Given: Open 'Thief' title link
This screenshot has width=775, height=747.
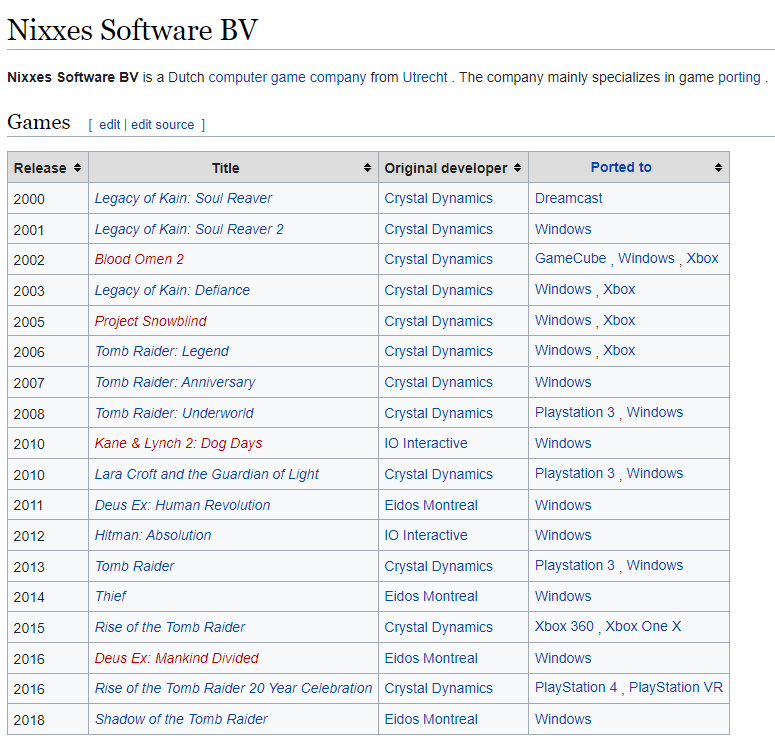Looking at the screenshot, I should click(x=110, y=597).
